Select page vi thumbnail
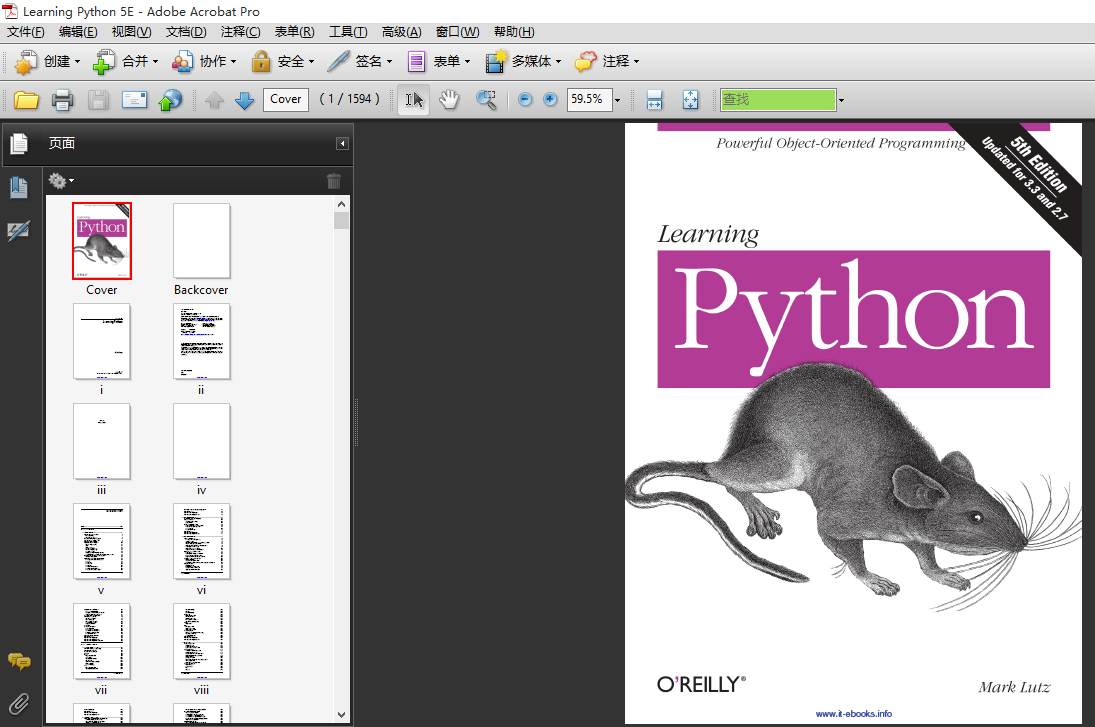 click(x=202, y=541)
